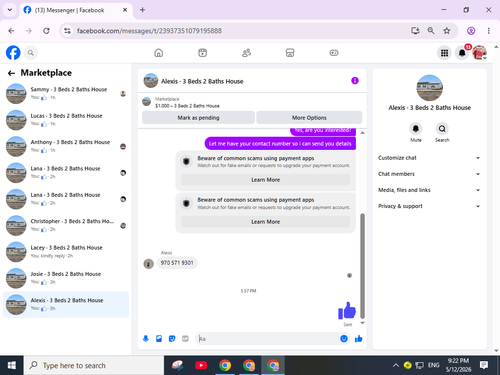
Task: Open the Sammy - 3 Beds 2 Baths House chat
Action: pos(66,93)
